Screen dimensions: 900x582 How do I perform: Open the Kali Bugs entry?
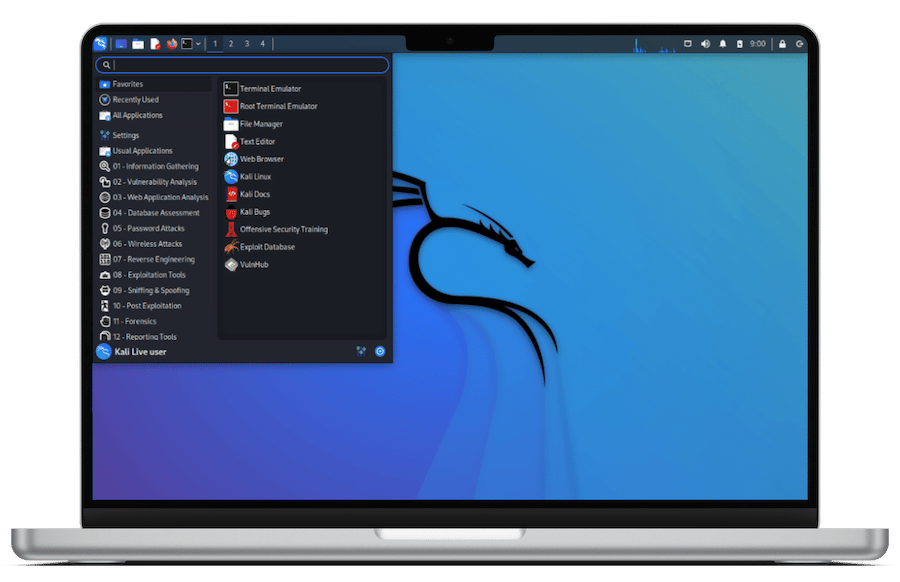click(302, 212)
